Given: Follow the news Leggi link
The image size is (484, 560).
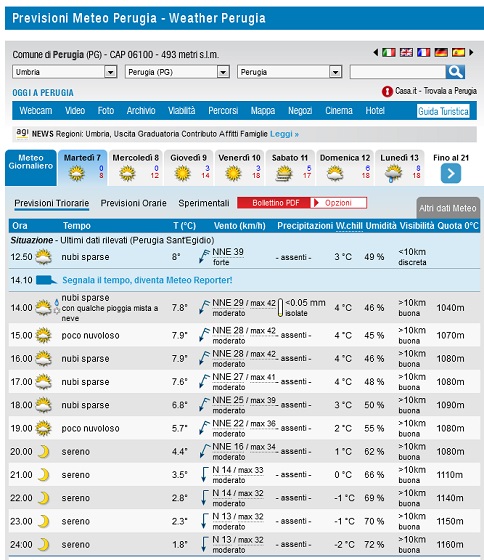Looking at the screenshot, I should tap(284, 134).
